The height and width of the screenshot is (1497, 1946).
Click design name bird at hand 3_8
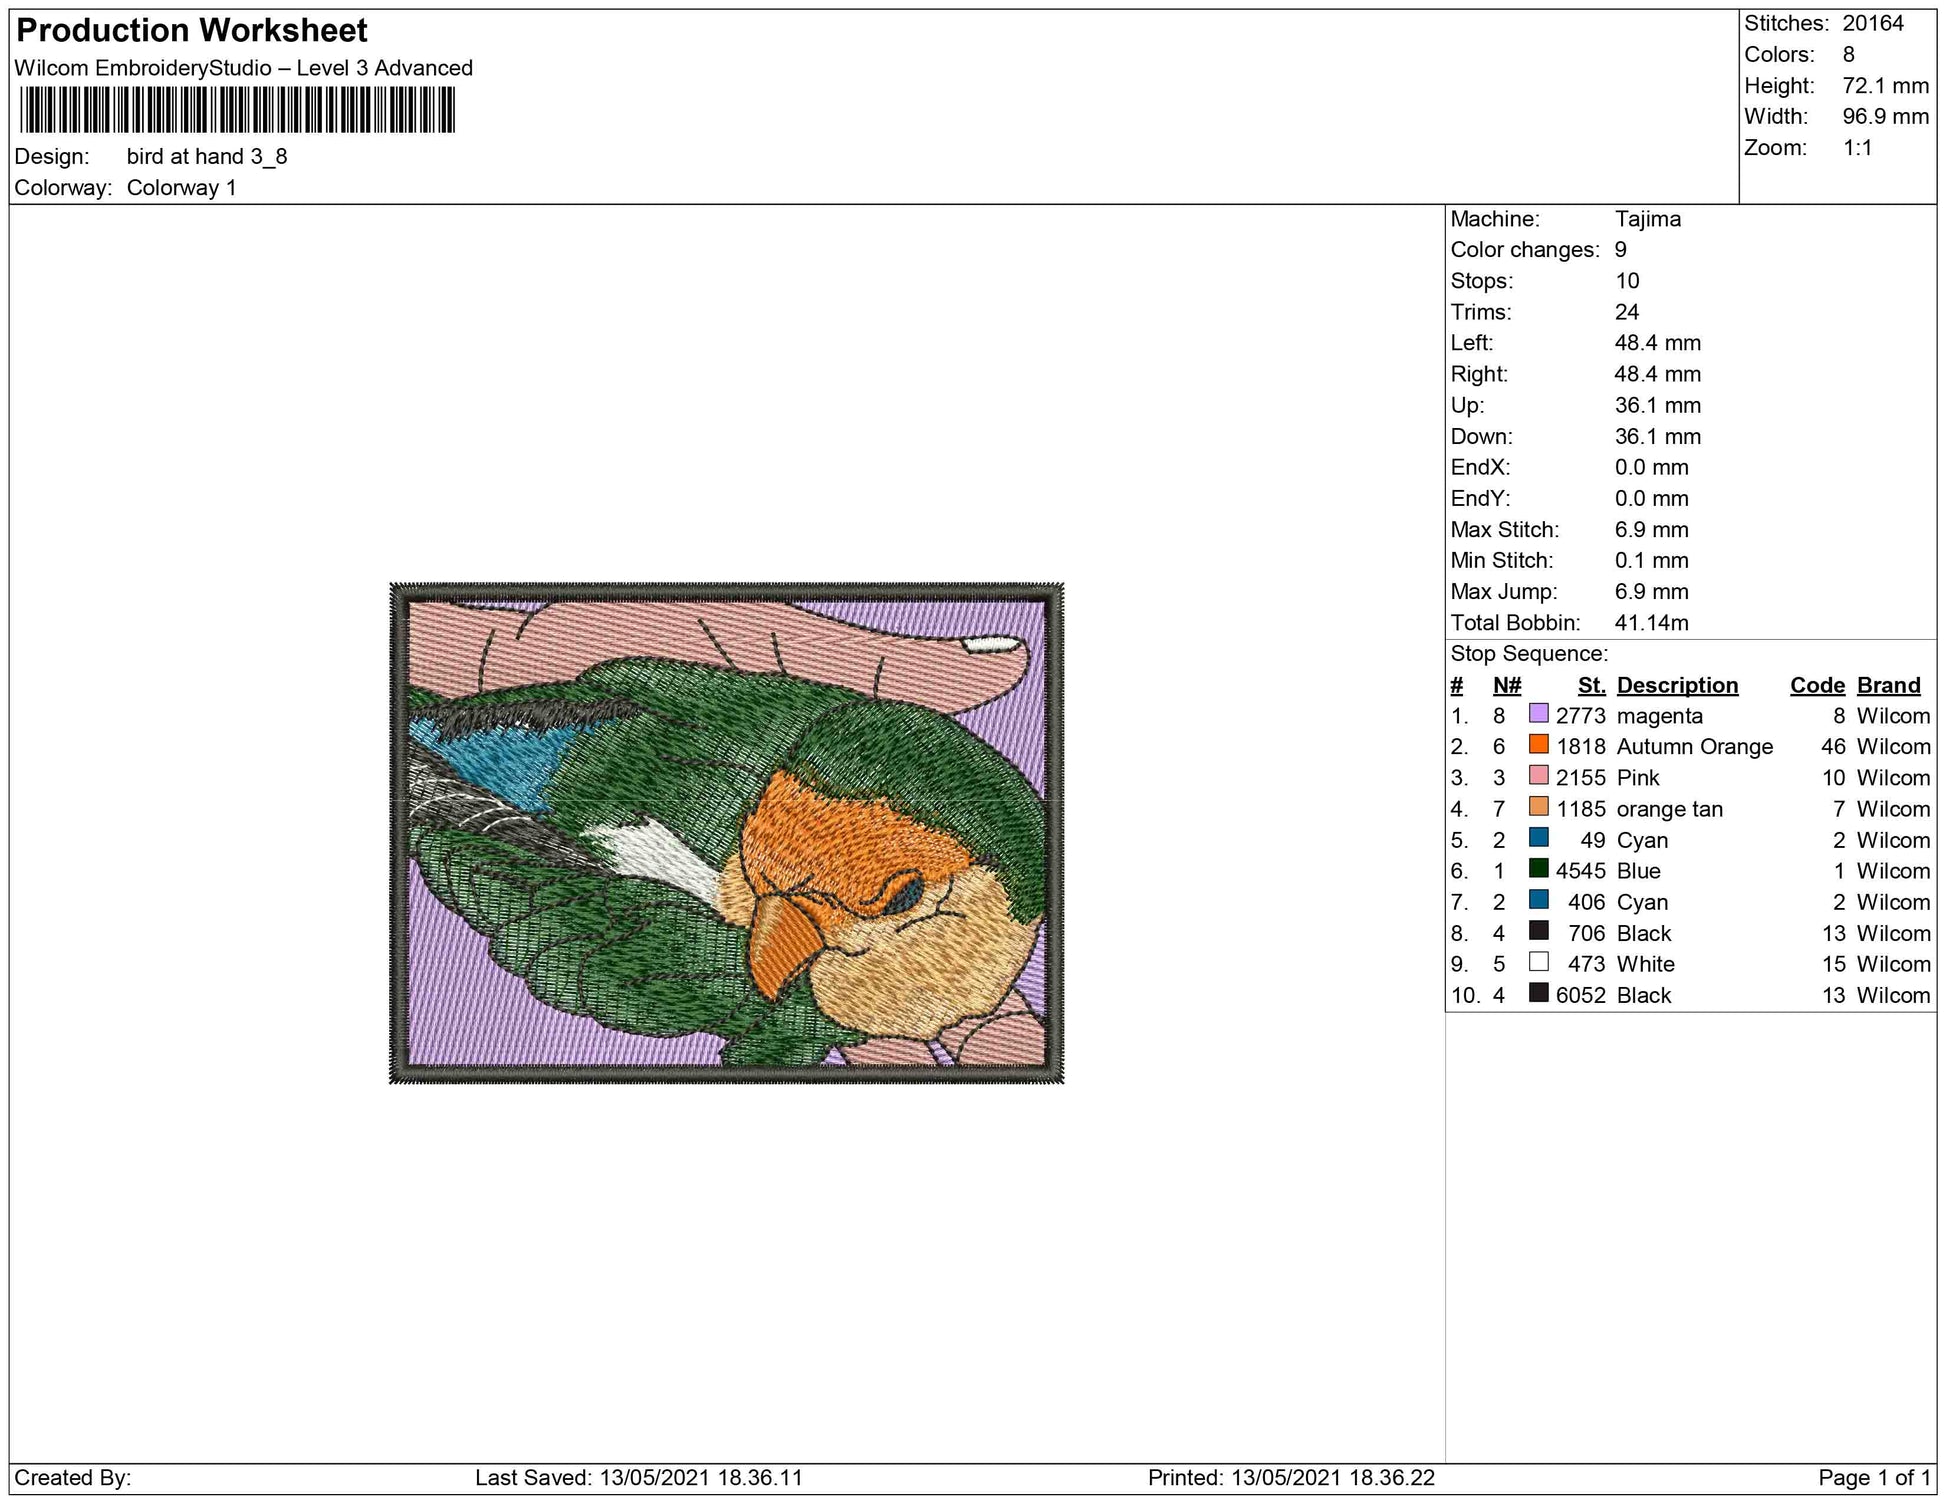pos(207,157)
